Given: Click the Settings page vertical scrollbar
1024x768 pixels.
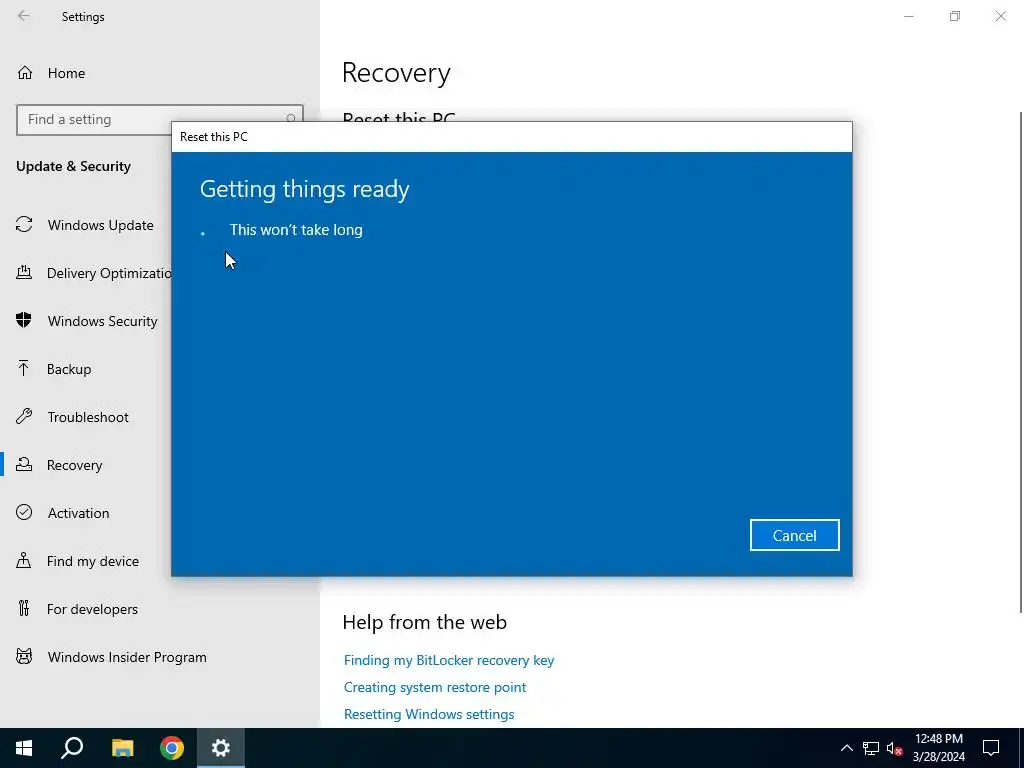Looking at the screenshot, I should click(1021, 362).
